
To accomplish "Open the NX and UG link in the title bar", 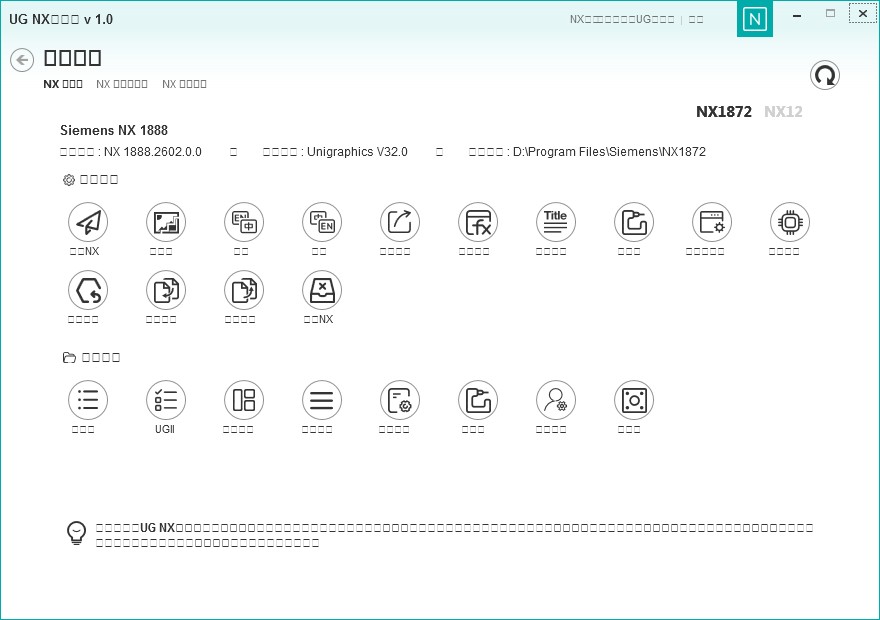I will tap(622, 20).
